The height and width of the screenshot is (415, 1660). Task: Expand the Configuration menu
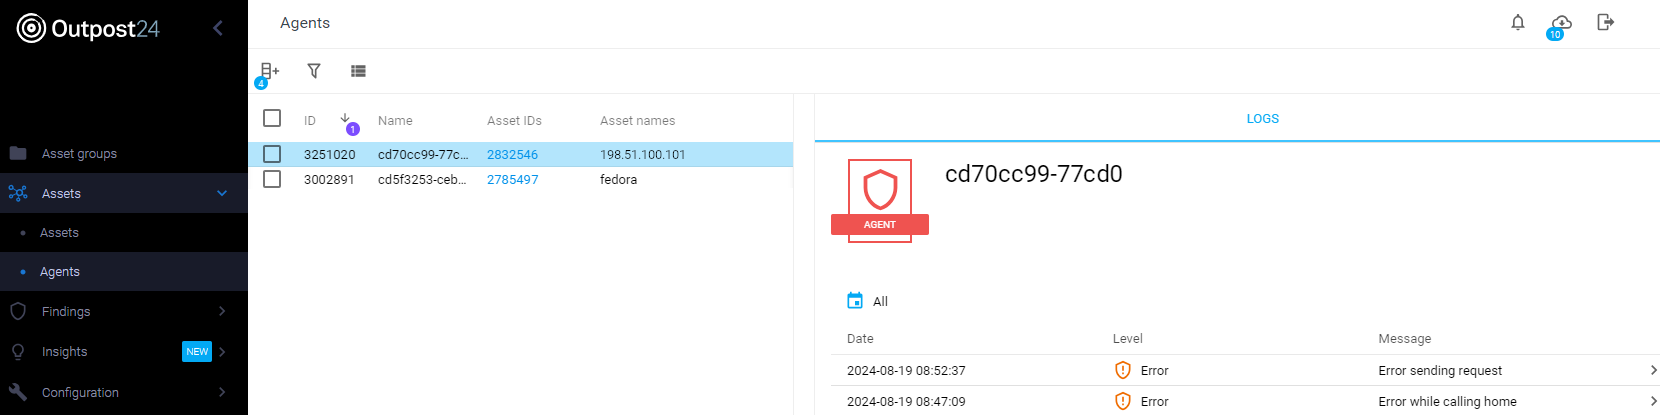[x=222, y=392]
